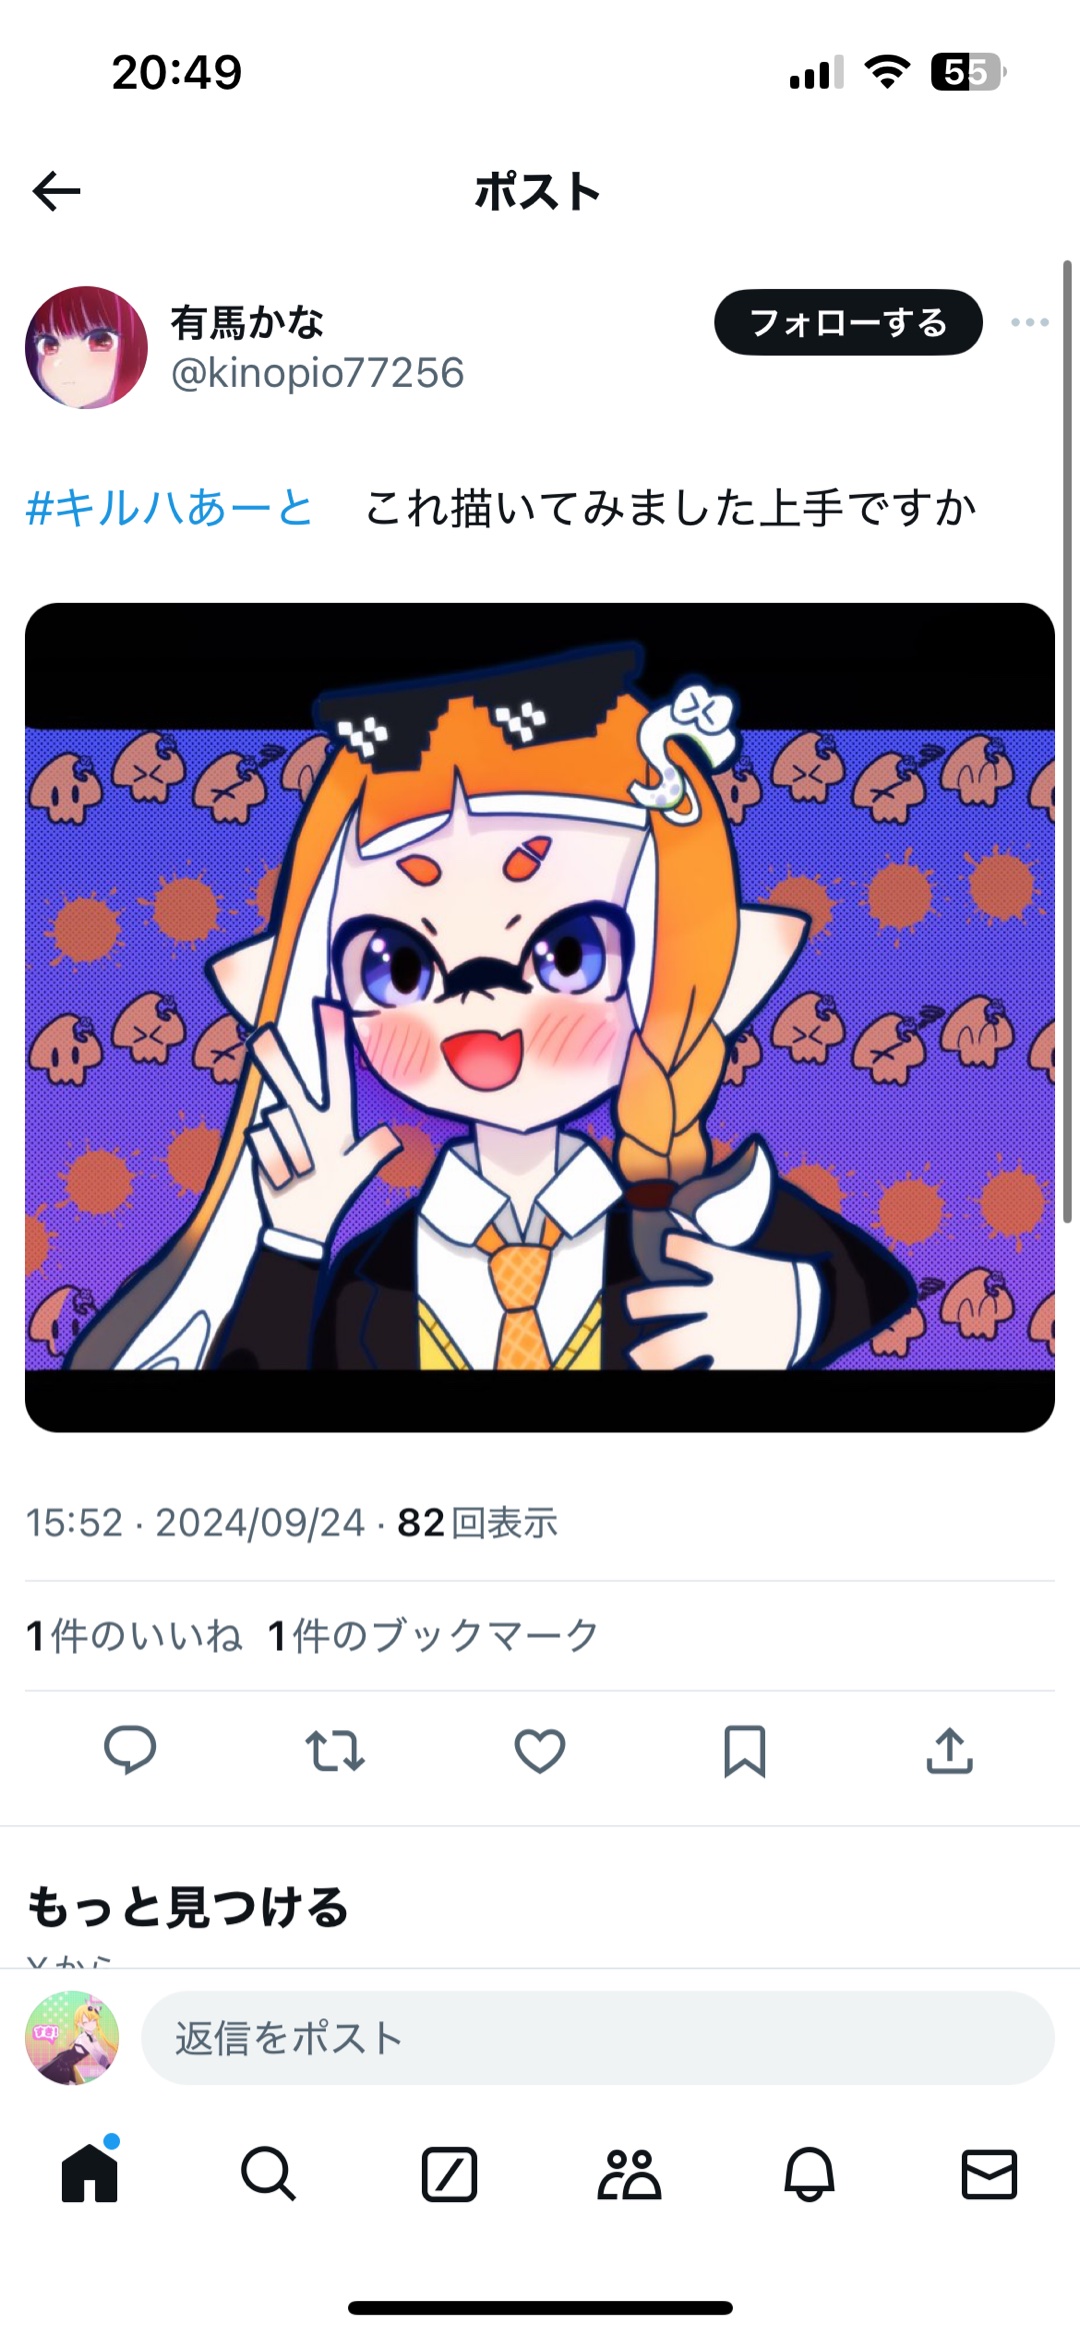Tap the repost arrows icon

coord(335,1751)
